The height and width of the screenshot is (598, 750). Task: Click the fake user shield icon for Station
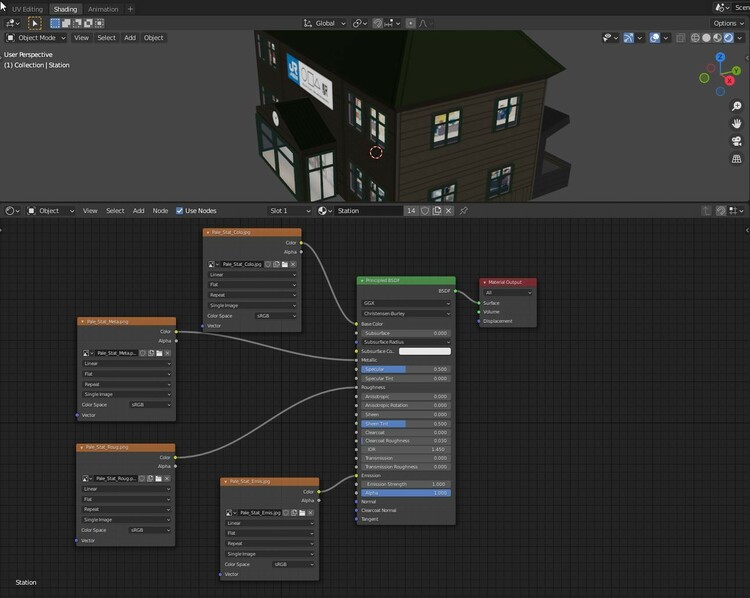(425, 211)
